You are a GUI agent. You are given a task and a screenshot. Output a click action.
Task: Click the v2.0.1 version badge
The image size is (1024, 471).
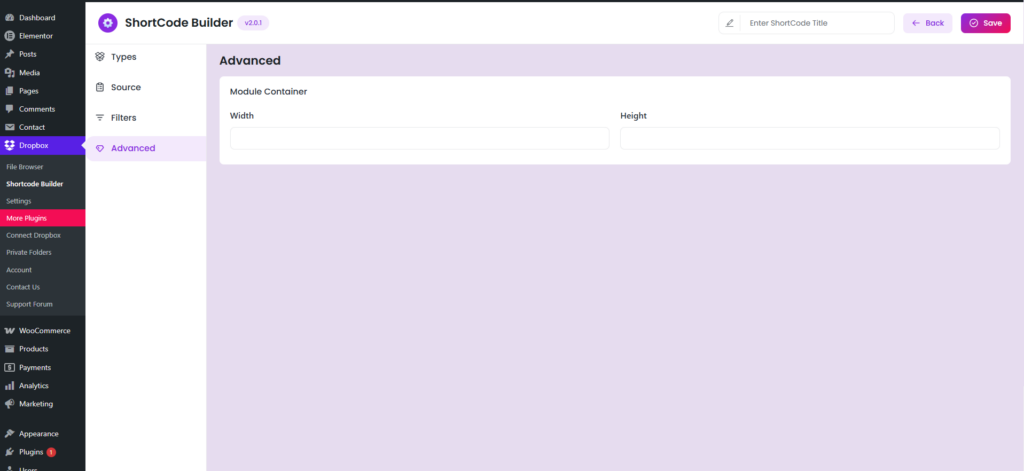pos(253,23)
